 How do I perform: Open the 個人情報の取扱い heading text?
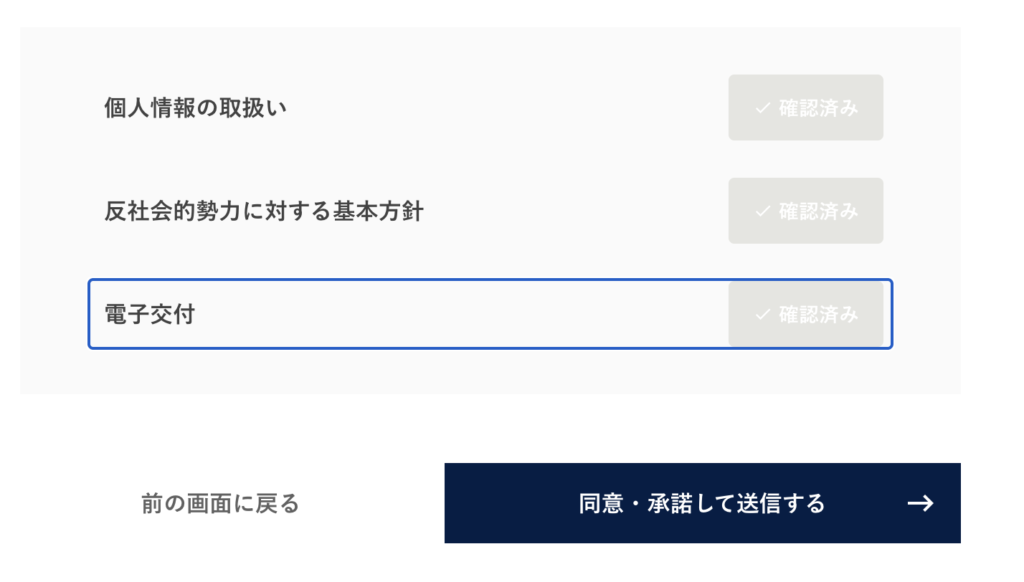pos(195,108)
